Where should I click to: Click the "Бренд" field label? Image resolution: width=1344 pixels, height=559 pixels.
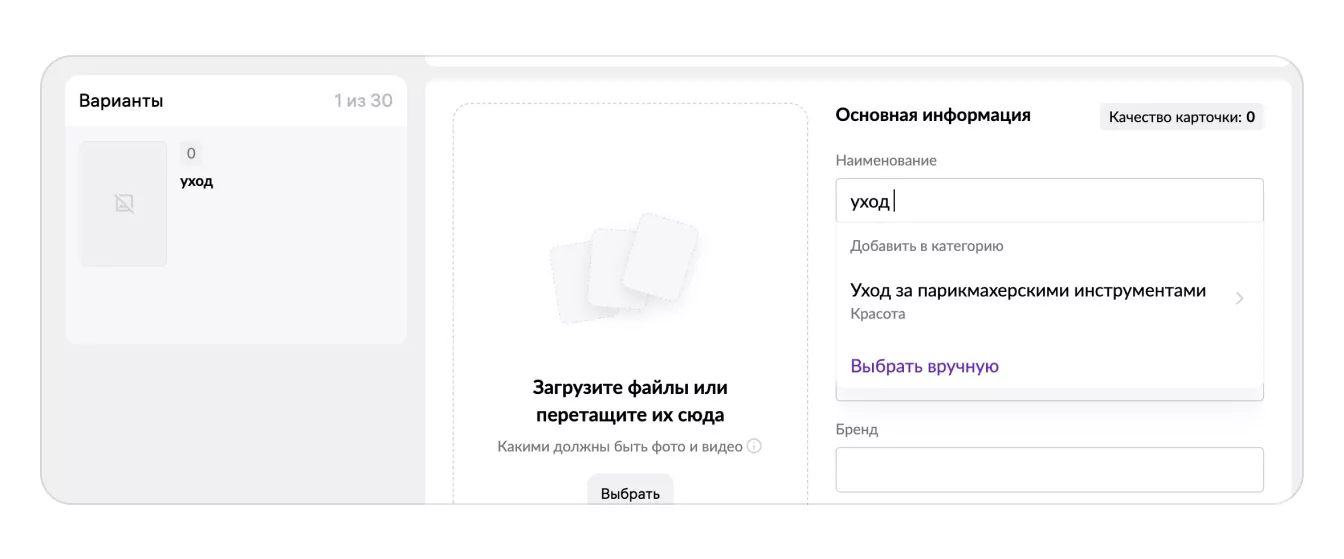point(856,429)
